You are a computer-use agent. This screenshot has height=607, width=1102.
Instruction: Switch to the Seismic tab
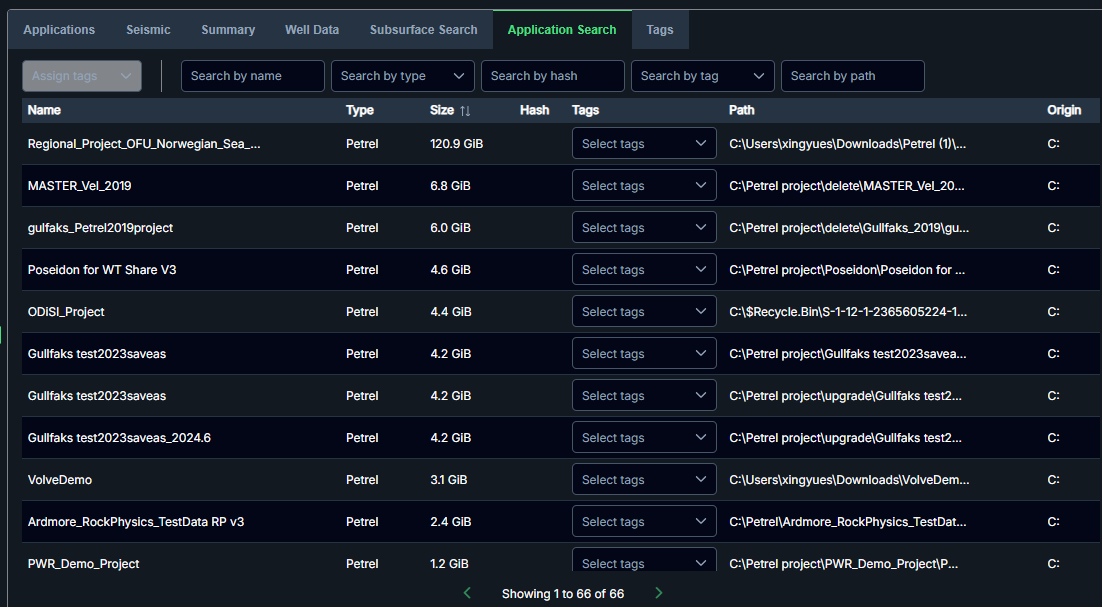pyautogui.click(x=148, y=30)
